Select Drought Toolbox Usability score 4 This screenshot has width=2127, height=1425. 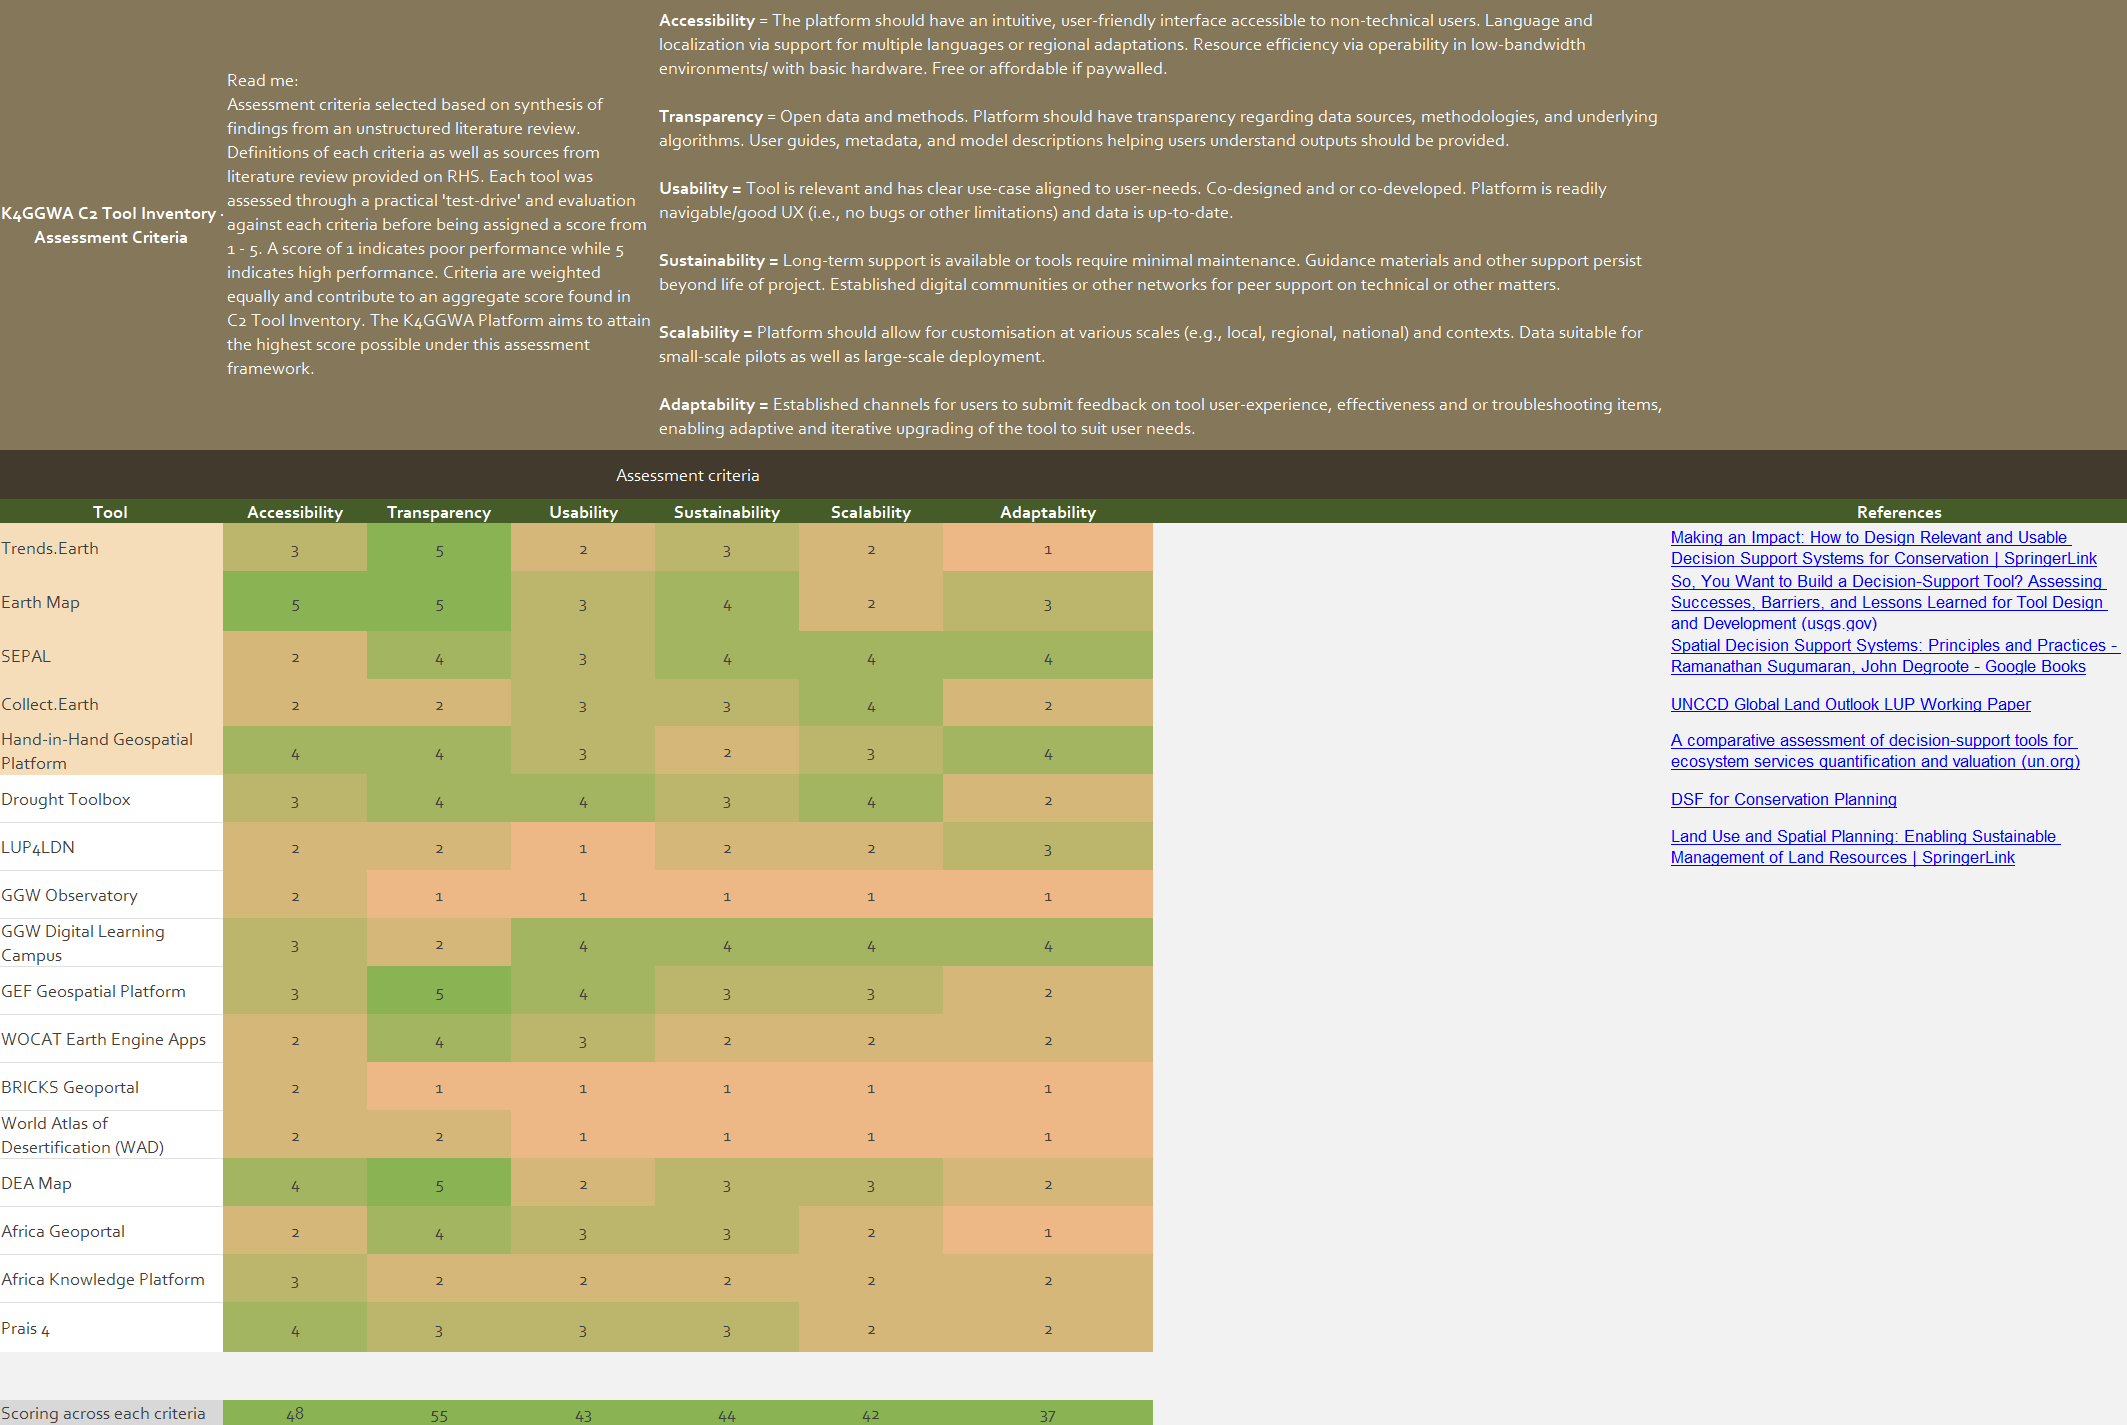click(x=583, y=799)
